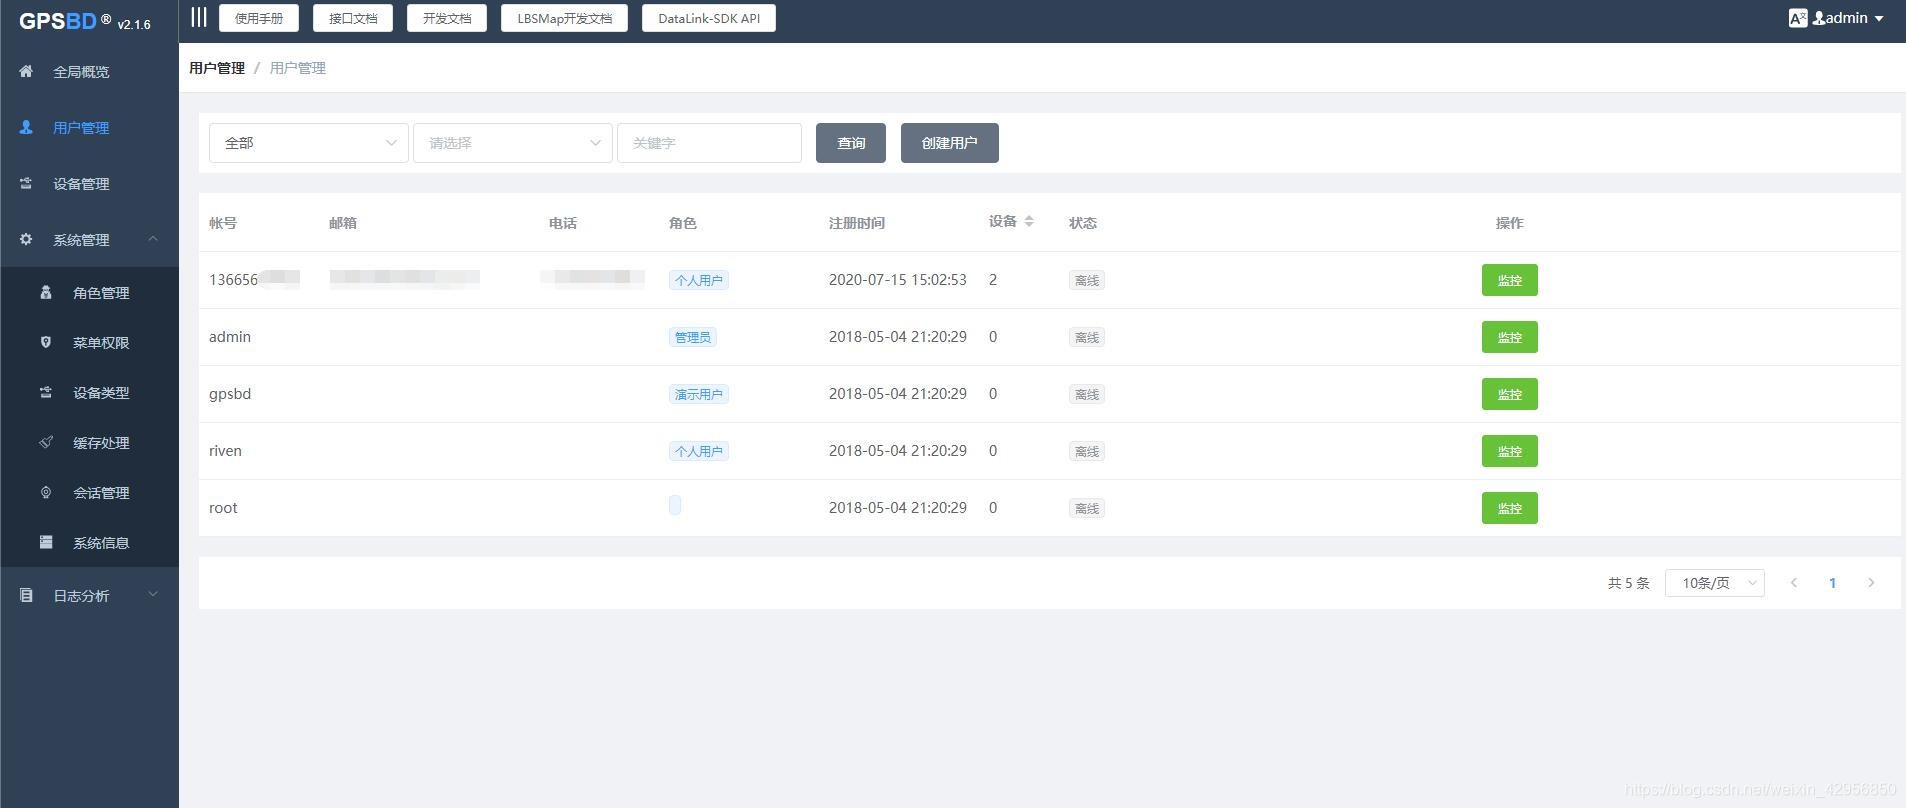Click registration time 2020-07-15 15:02:53
The width and height of the screenshot is (1906, 808).
pyautogui.click(x=897, y=280)
